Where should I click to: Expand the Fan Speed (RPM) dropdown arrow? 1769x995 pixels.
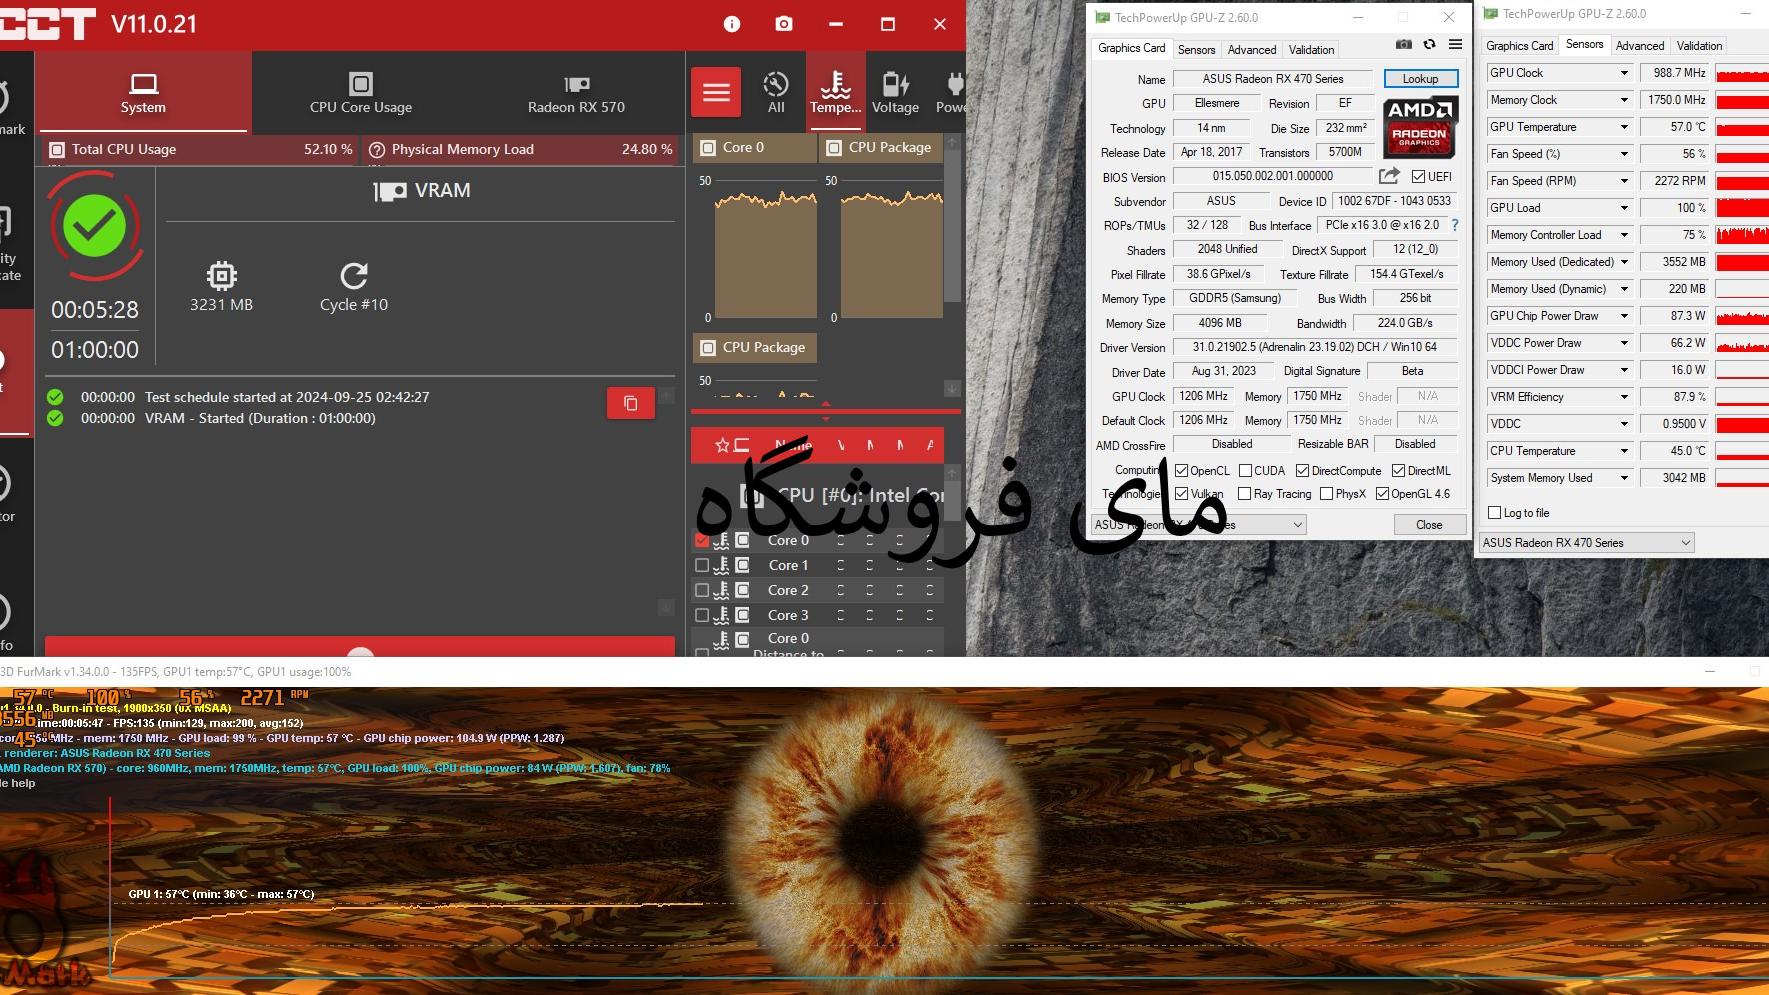[1624, 181]
